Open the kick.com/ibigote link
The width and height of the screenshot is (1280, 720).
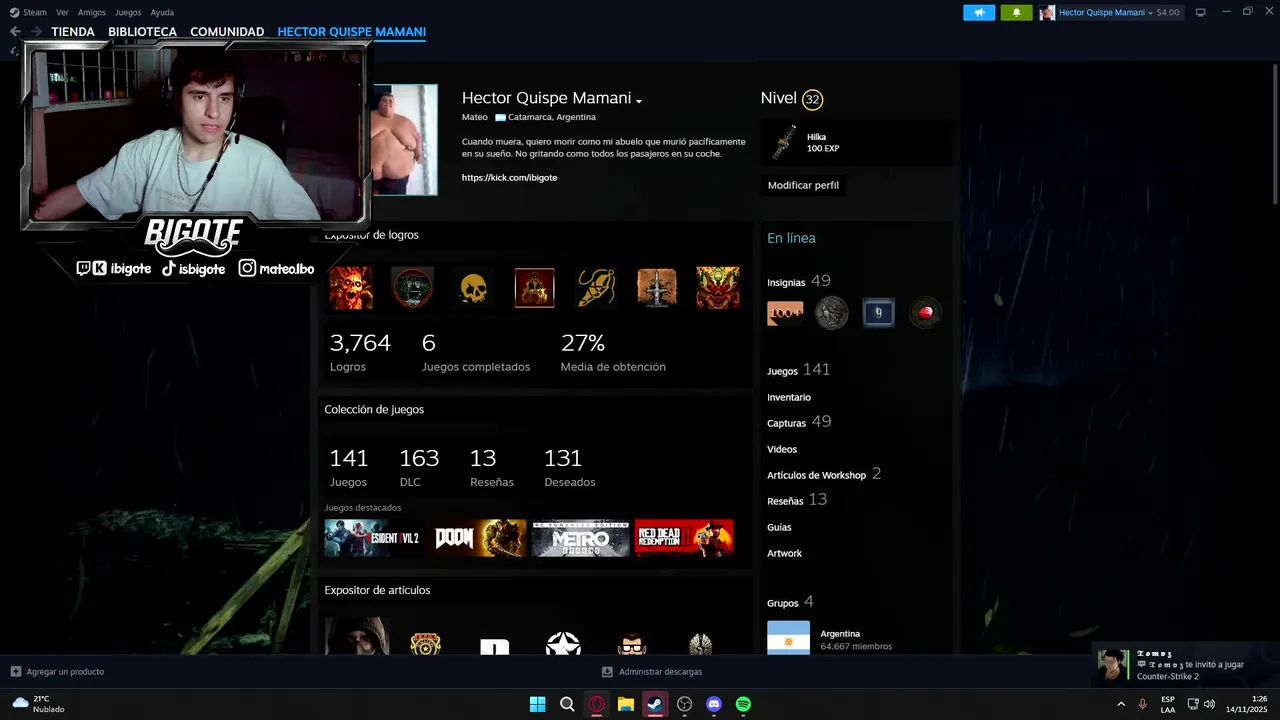coord(509,177)
